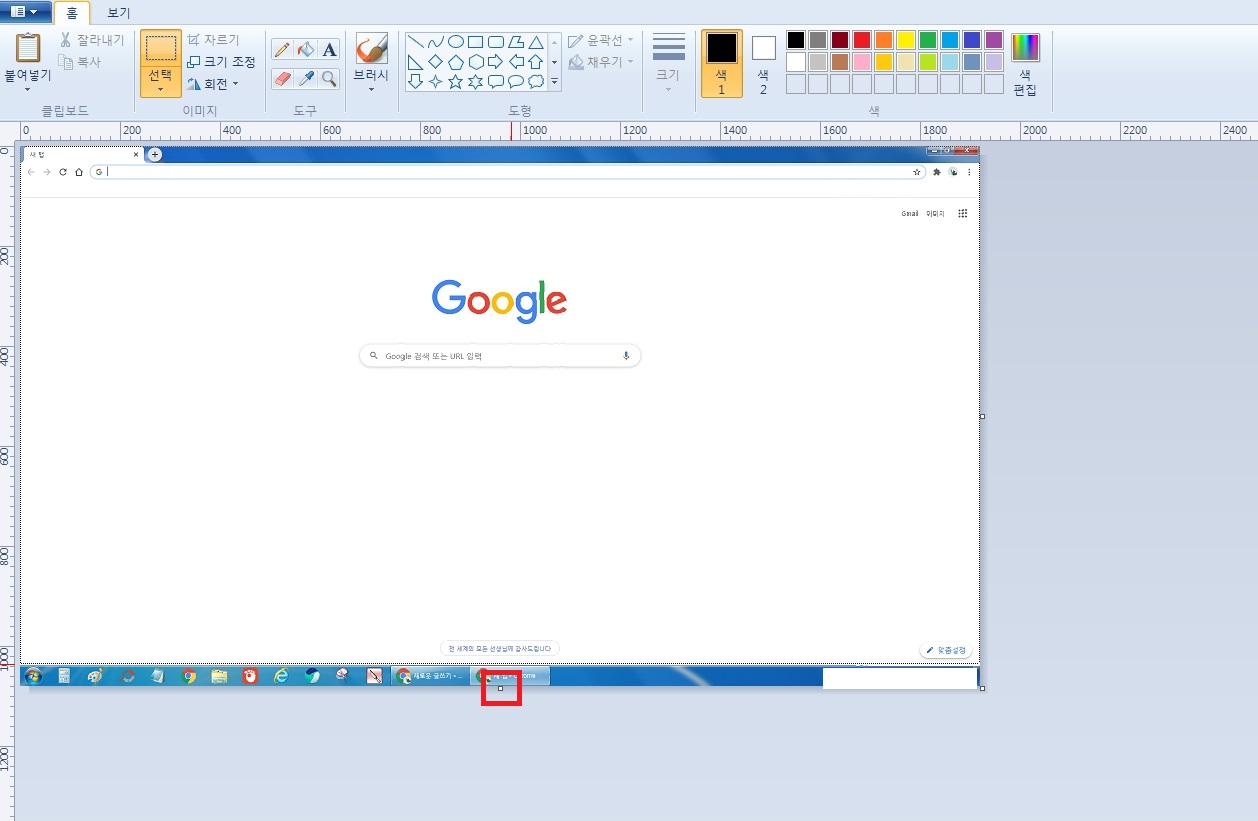Pick the dark red color swatch
This screenshot has height=821, width=1258.
click(x=839, y=40)
